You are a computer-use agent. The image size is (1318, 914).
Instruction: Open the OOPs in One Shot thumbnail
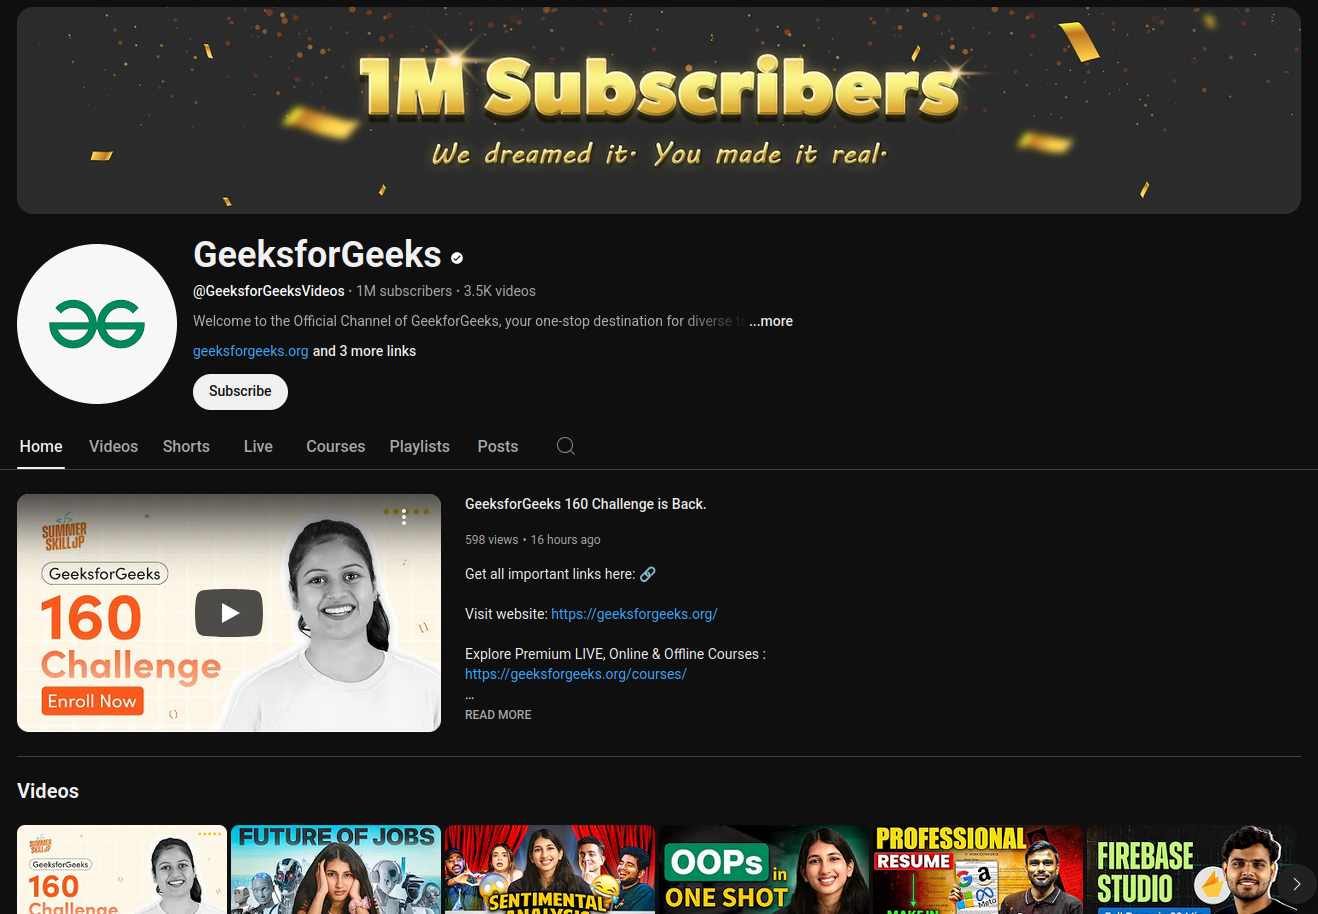(x=764, y=869)
